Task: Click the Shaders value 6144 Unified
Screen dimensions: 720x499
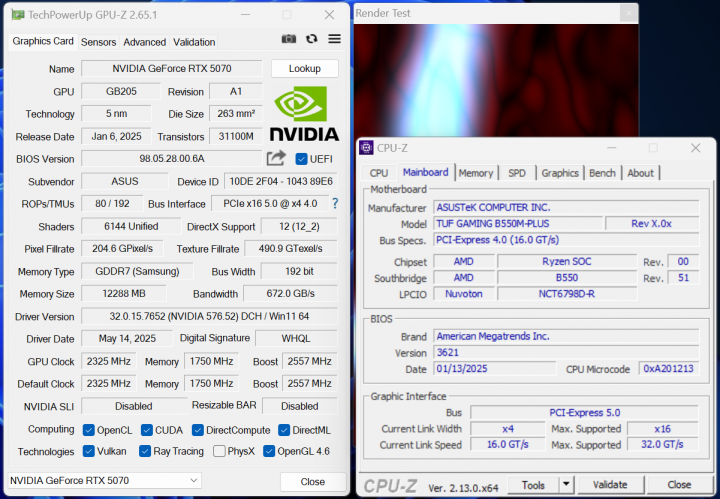Action: [x=131, y=226]
